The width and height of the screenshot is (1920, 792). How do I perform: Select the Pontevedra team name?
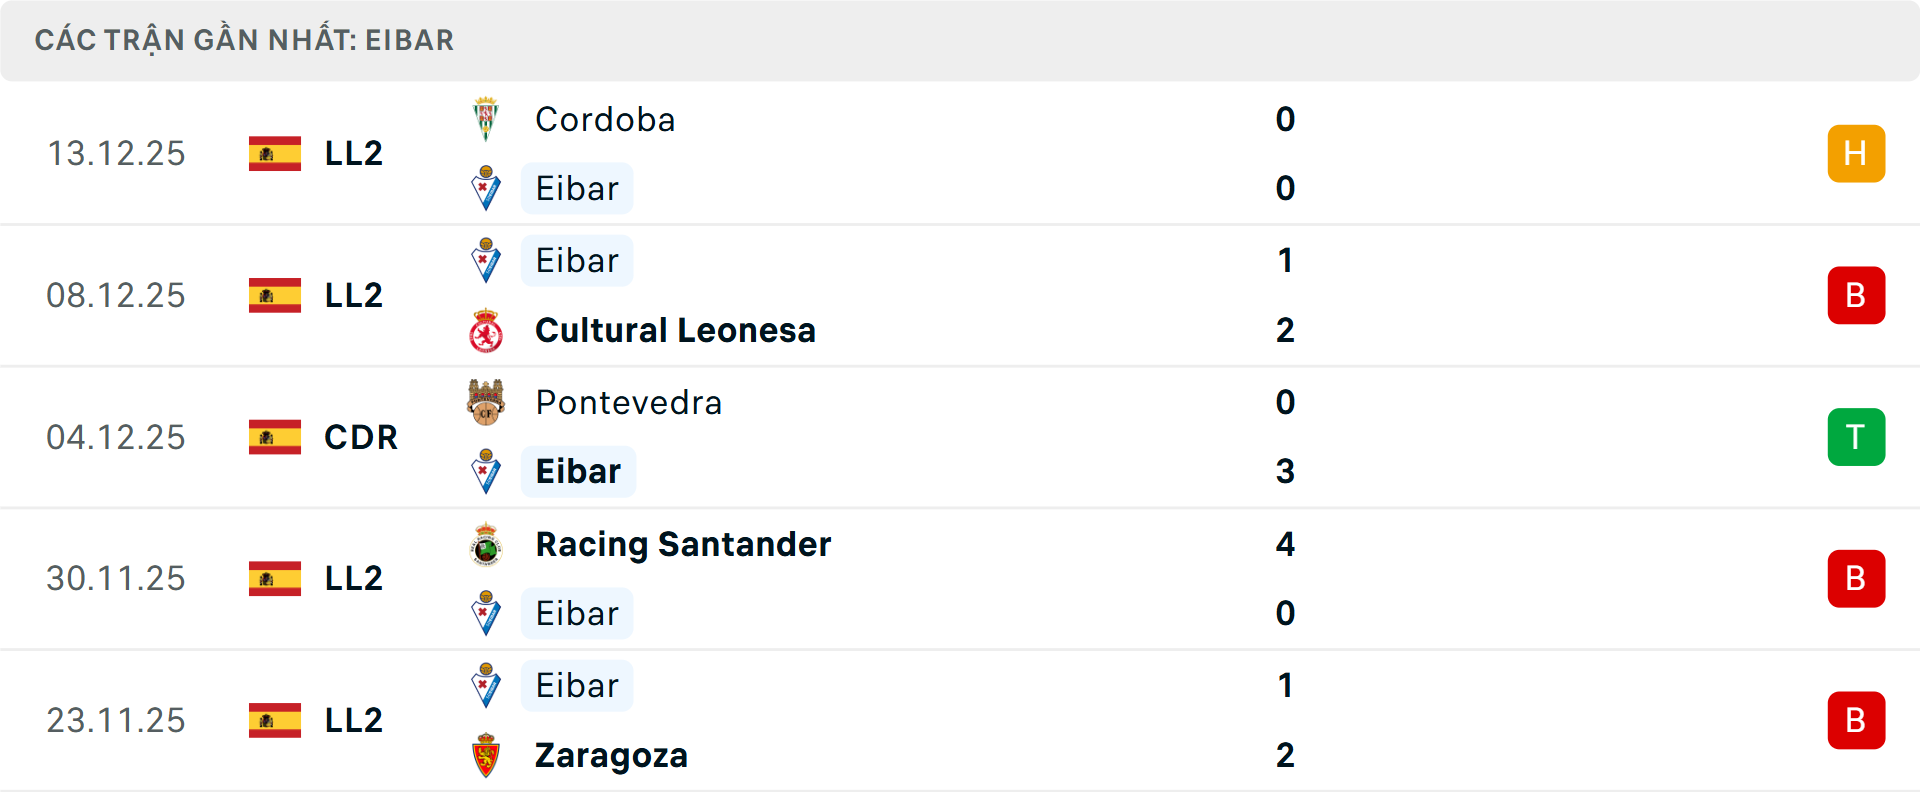[628, 403]
